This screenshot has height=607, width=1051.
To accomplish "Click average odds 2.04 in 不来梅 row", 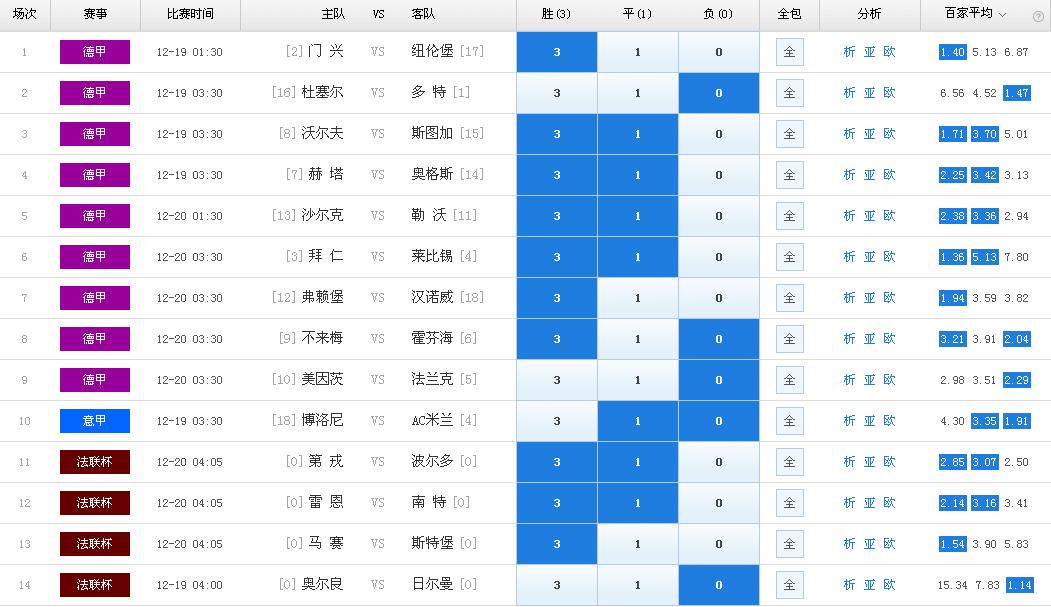I will (1017, 339).
